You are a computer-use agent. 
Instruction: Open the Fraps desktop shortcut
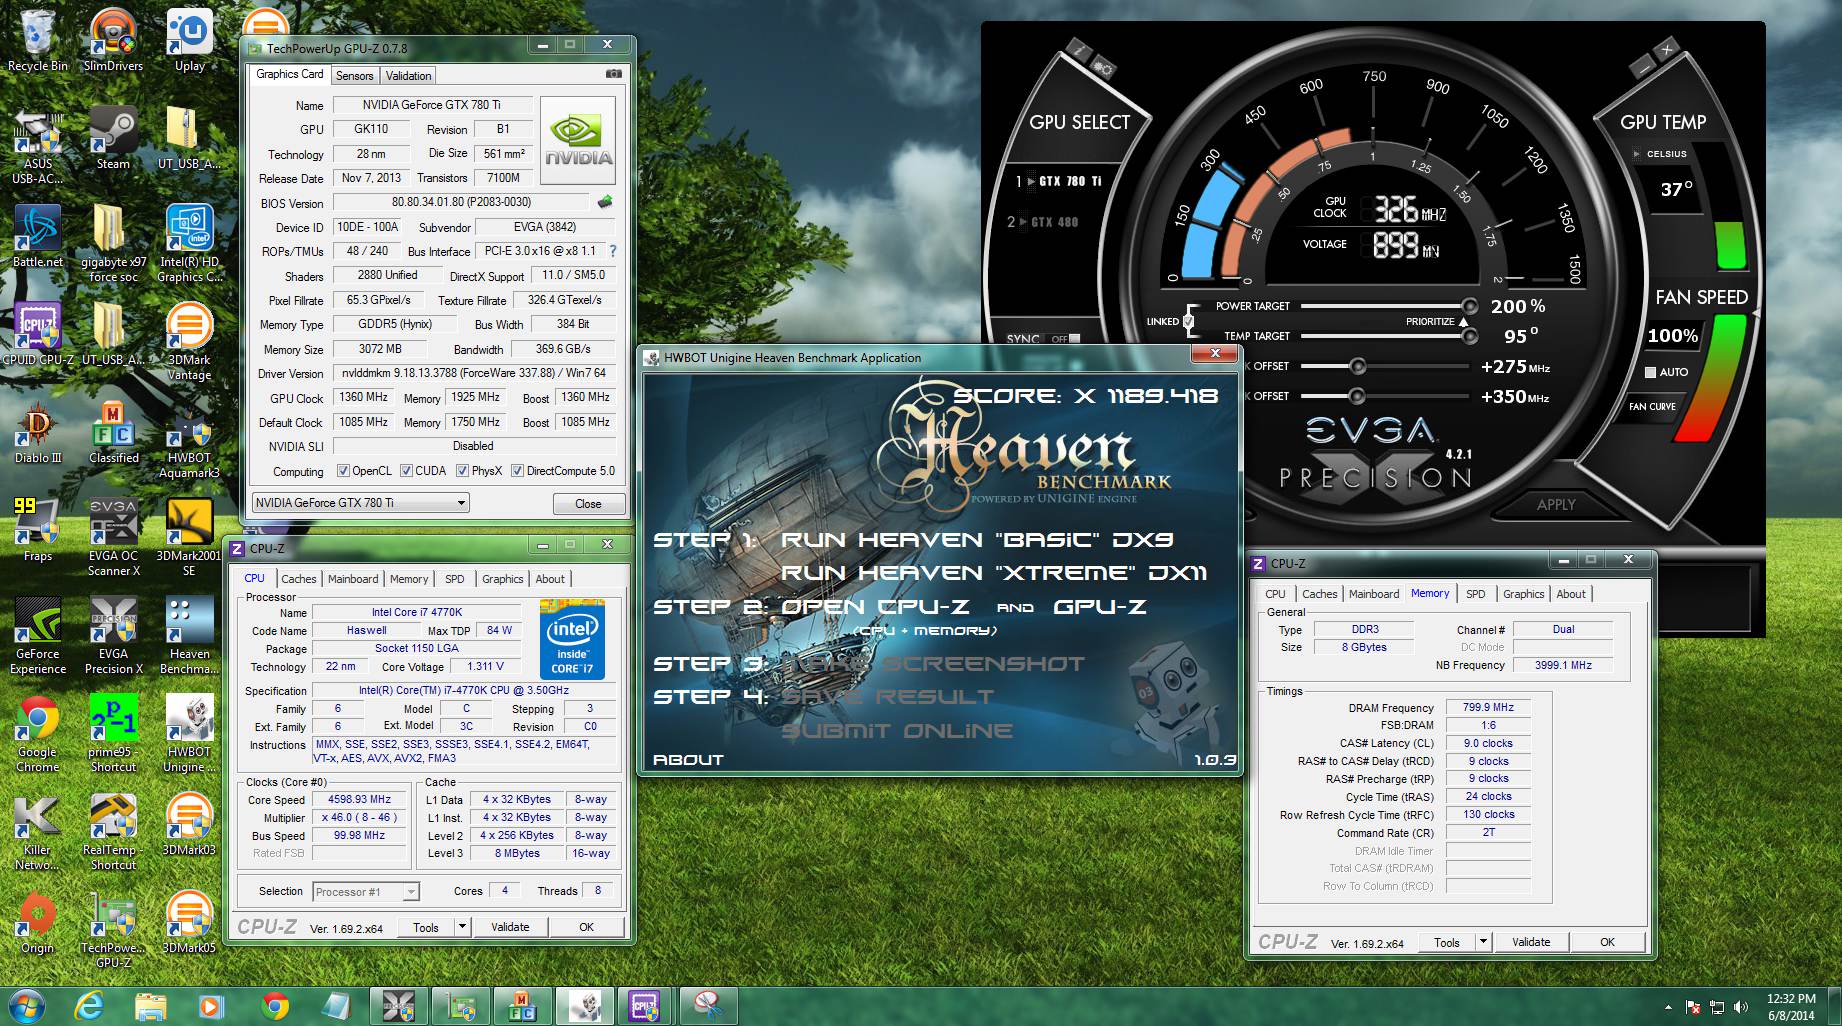[x=38, y=530]
